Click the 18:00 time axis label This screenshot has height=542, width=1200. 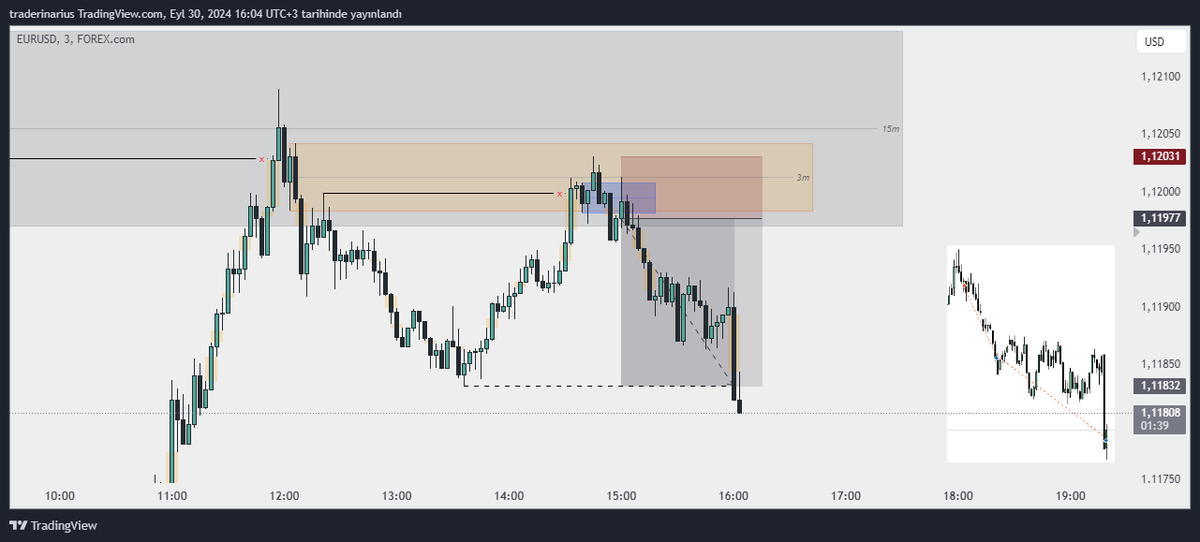tap(958, 495)
